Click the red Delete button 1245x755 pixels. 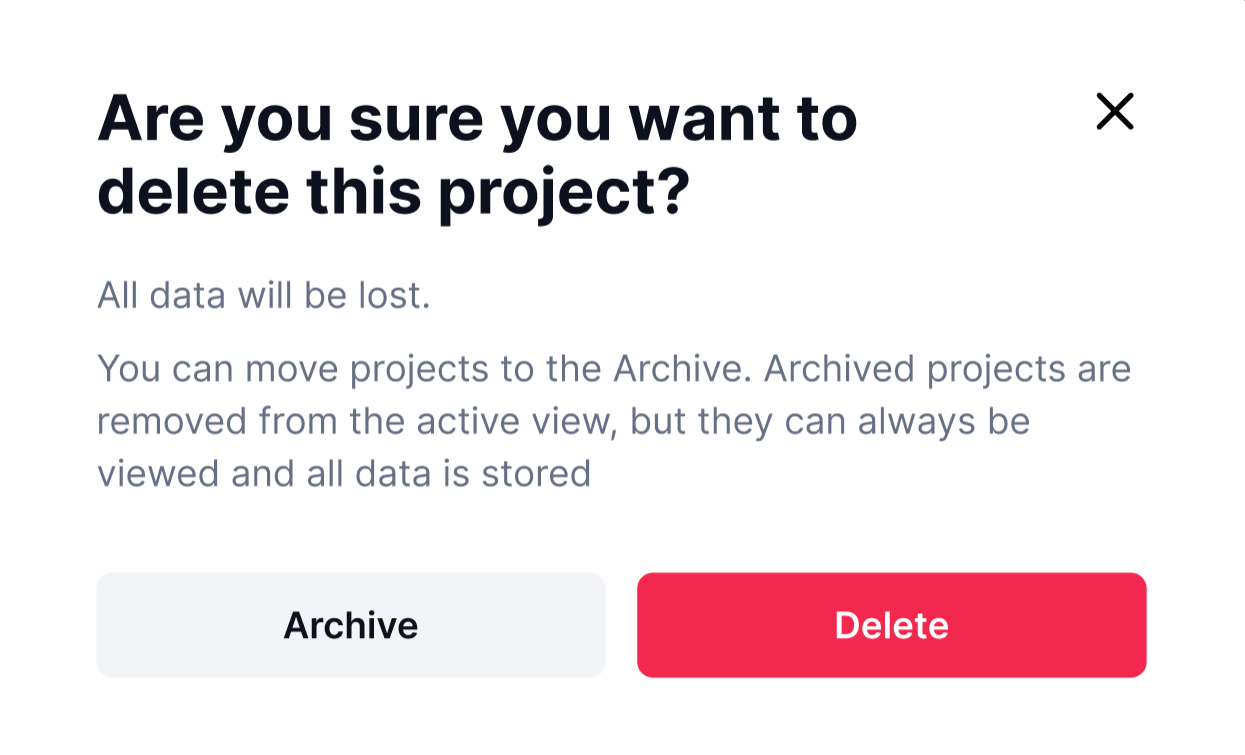[x=891, y=625]
